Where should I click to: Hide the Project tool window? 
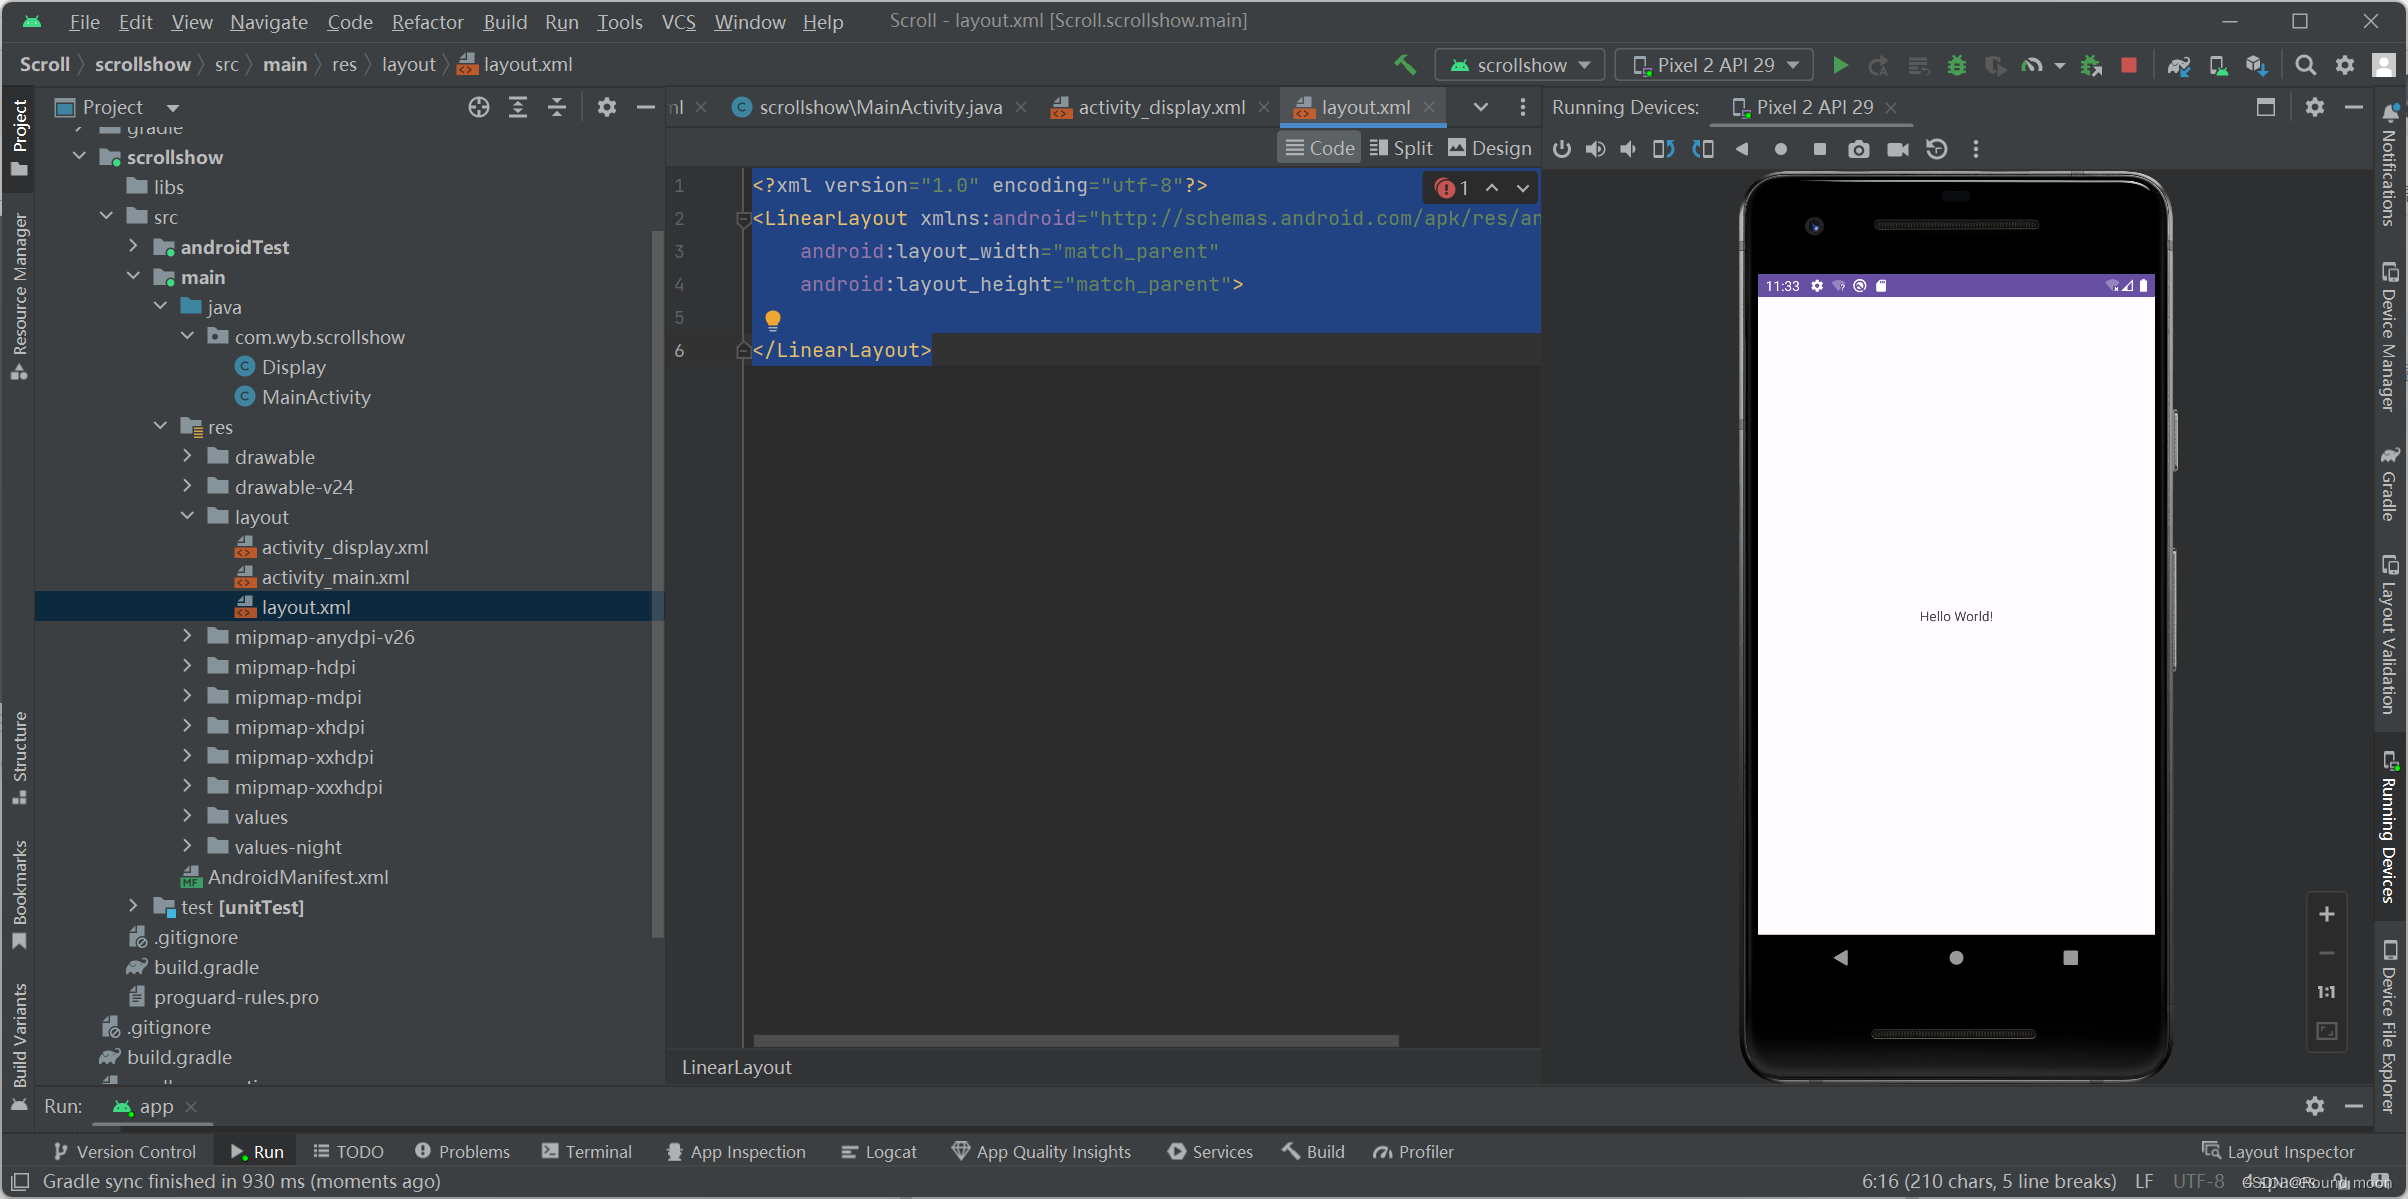click(646, 107)
